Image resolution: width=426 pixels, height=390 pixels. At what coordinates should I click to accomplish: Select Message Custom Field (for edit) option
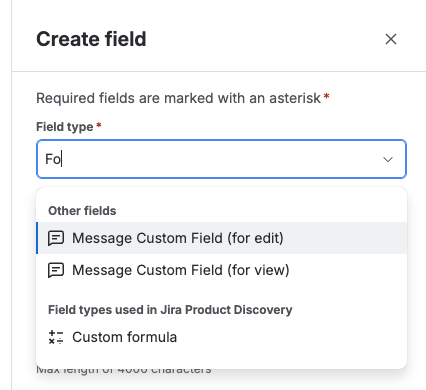tap(221, 238)
